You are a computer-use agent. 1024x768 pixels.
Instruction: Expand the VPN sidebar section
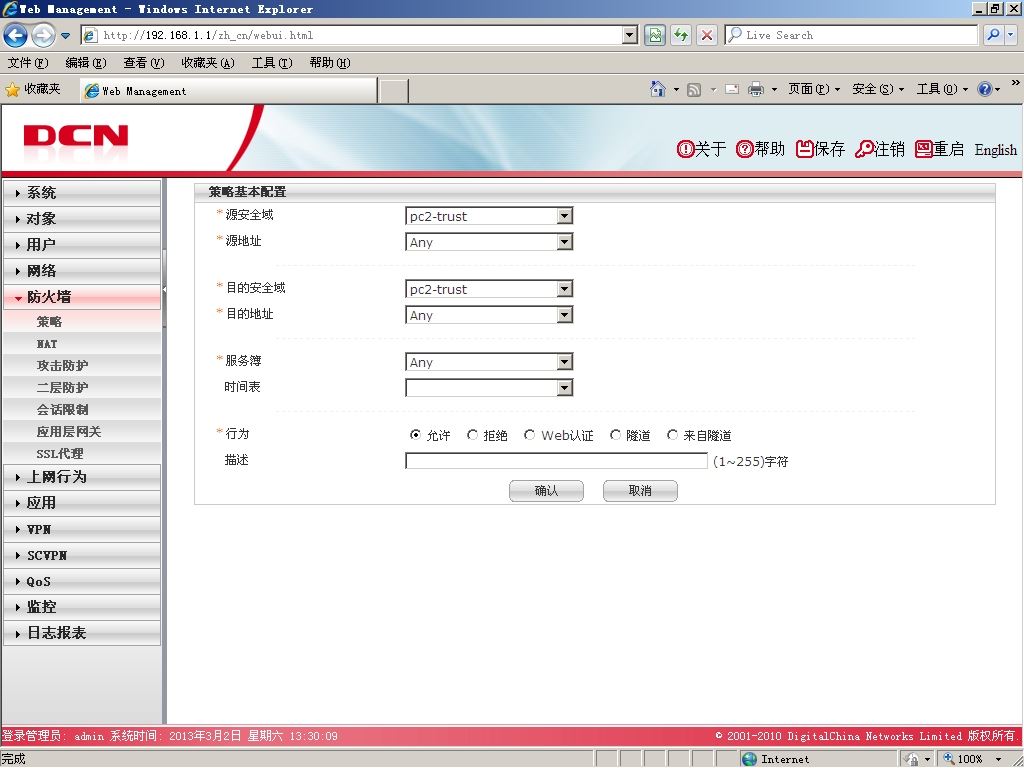[x=82, y=529]
